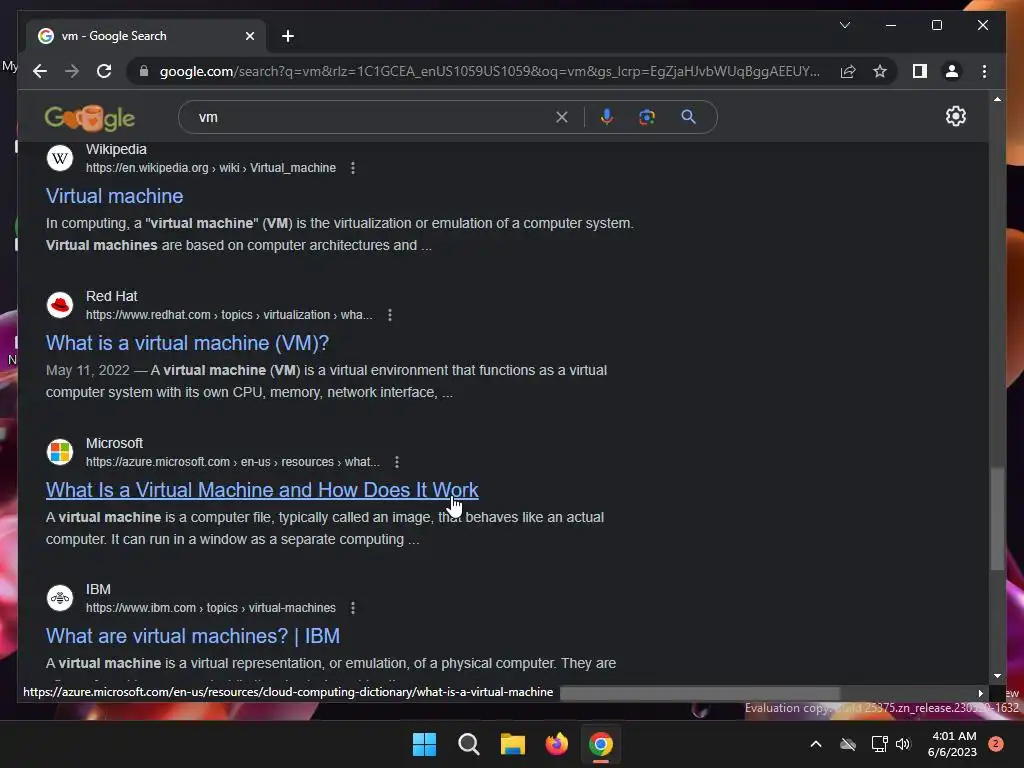Open the tab search dropdown arrow
Image resolution: width=1024 pixels, height=768 pixels.
point(844,25)
